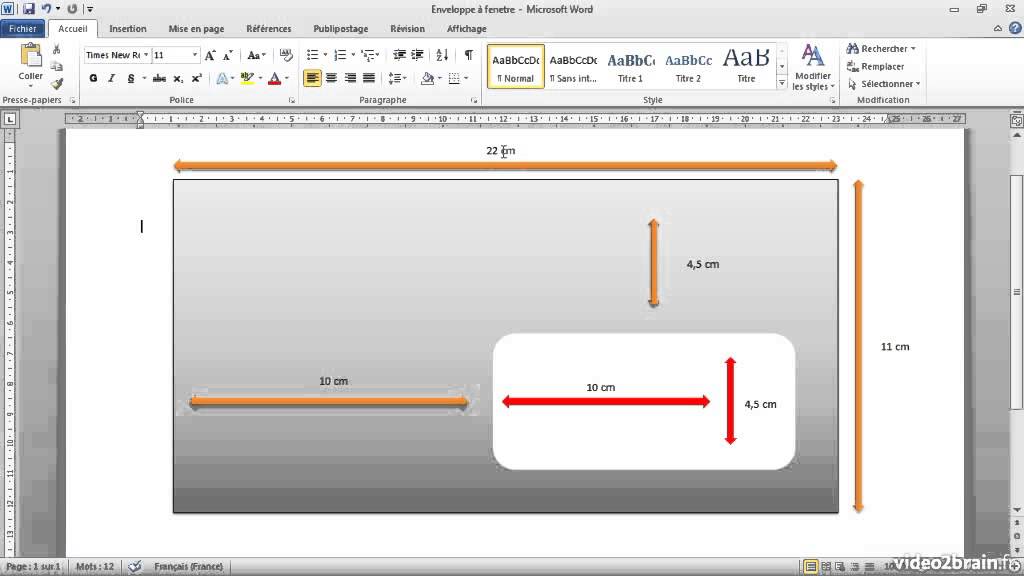This screenshot has width=1024, height=576.
Task: Apply underline using the S icon
Action: point(130,78)
